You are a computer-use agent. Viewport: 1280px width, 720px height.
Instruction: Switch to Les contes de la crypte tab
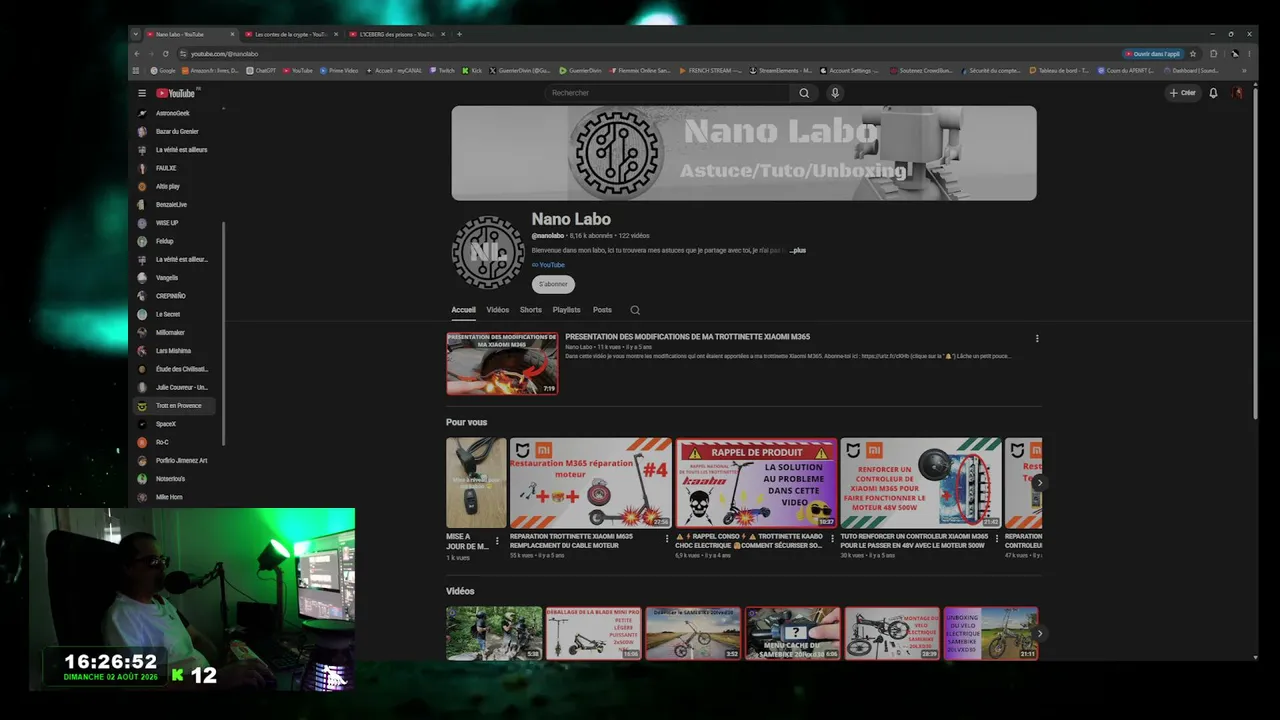pyautogui.click(x=290, y=34)
